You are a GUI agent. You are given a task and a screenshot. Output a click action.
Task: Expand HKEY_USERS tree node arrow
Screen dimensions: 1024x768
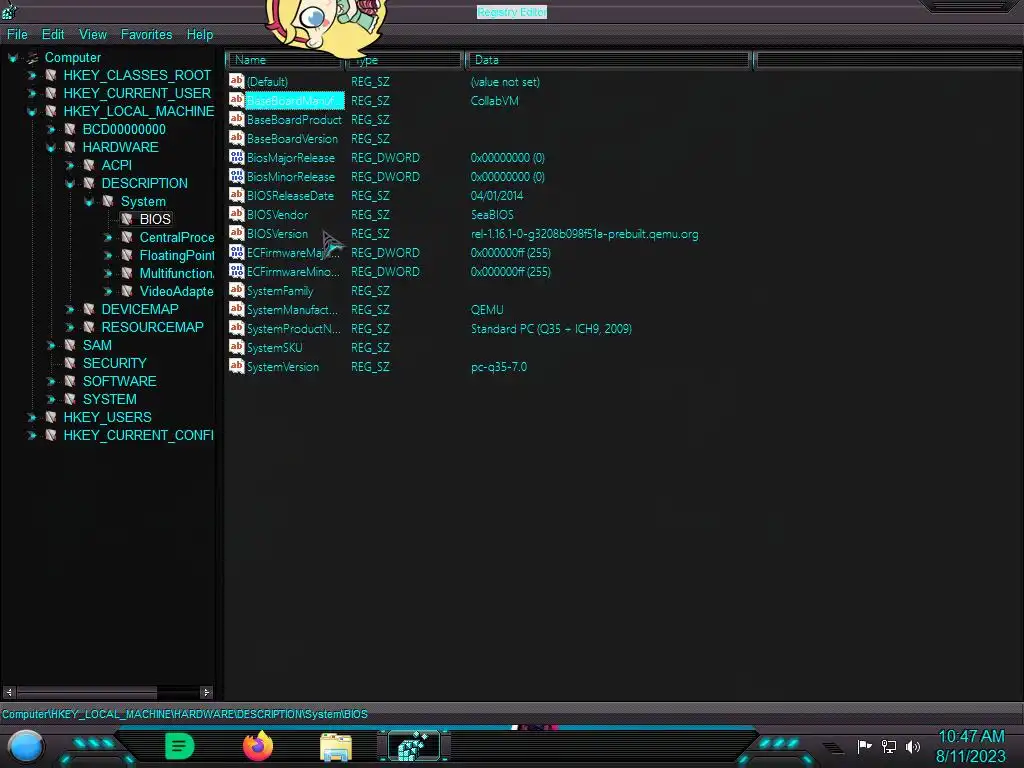coord(31,417)
